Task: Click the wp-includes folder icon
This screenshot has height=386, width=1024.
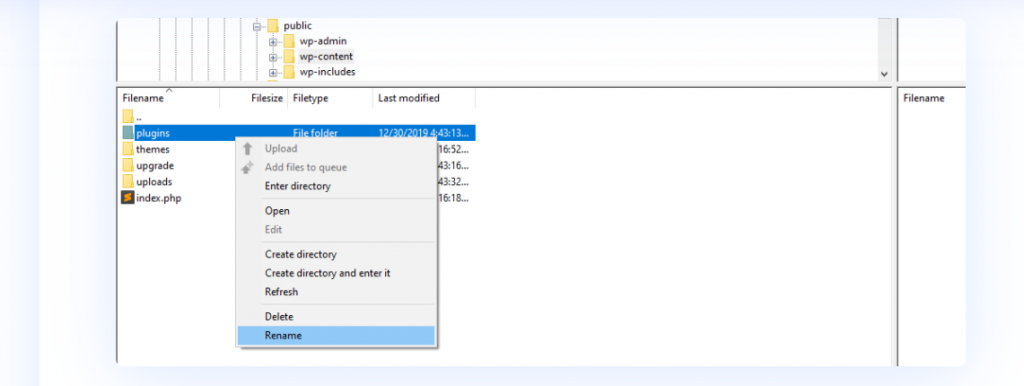Action: (x=289, y=72)
